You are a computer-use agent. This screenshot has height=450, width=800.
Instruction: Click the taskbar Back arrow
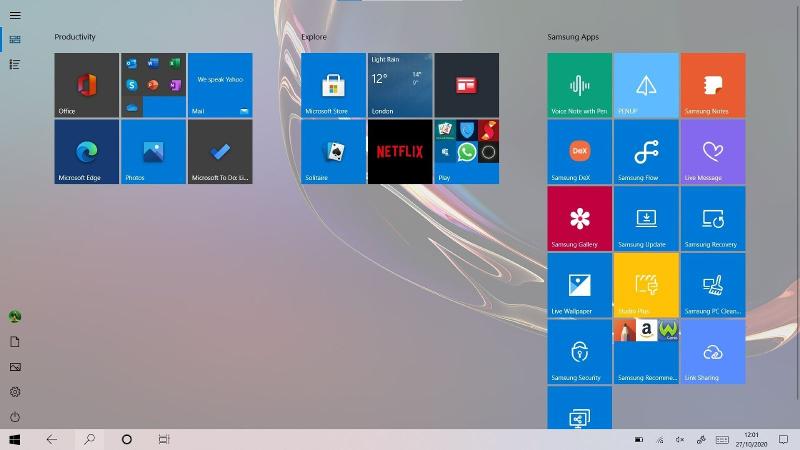(x=52, y=439)
